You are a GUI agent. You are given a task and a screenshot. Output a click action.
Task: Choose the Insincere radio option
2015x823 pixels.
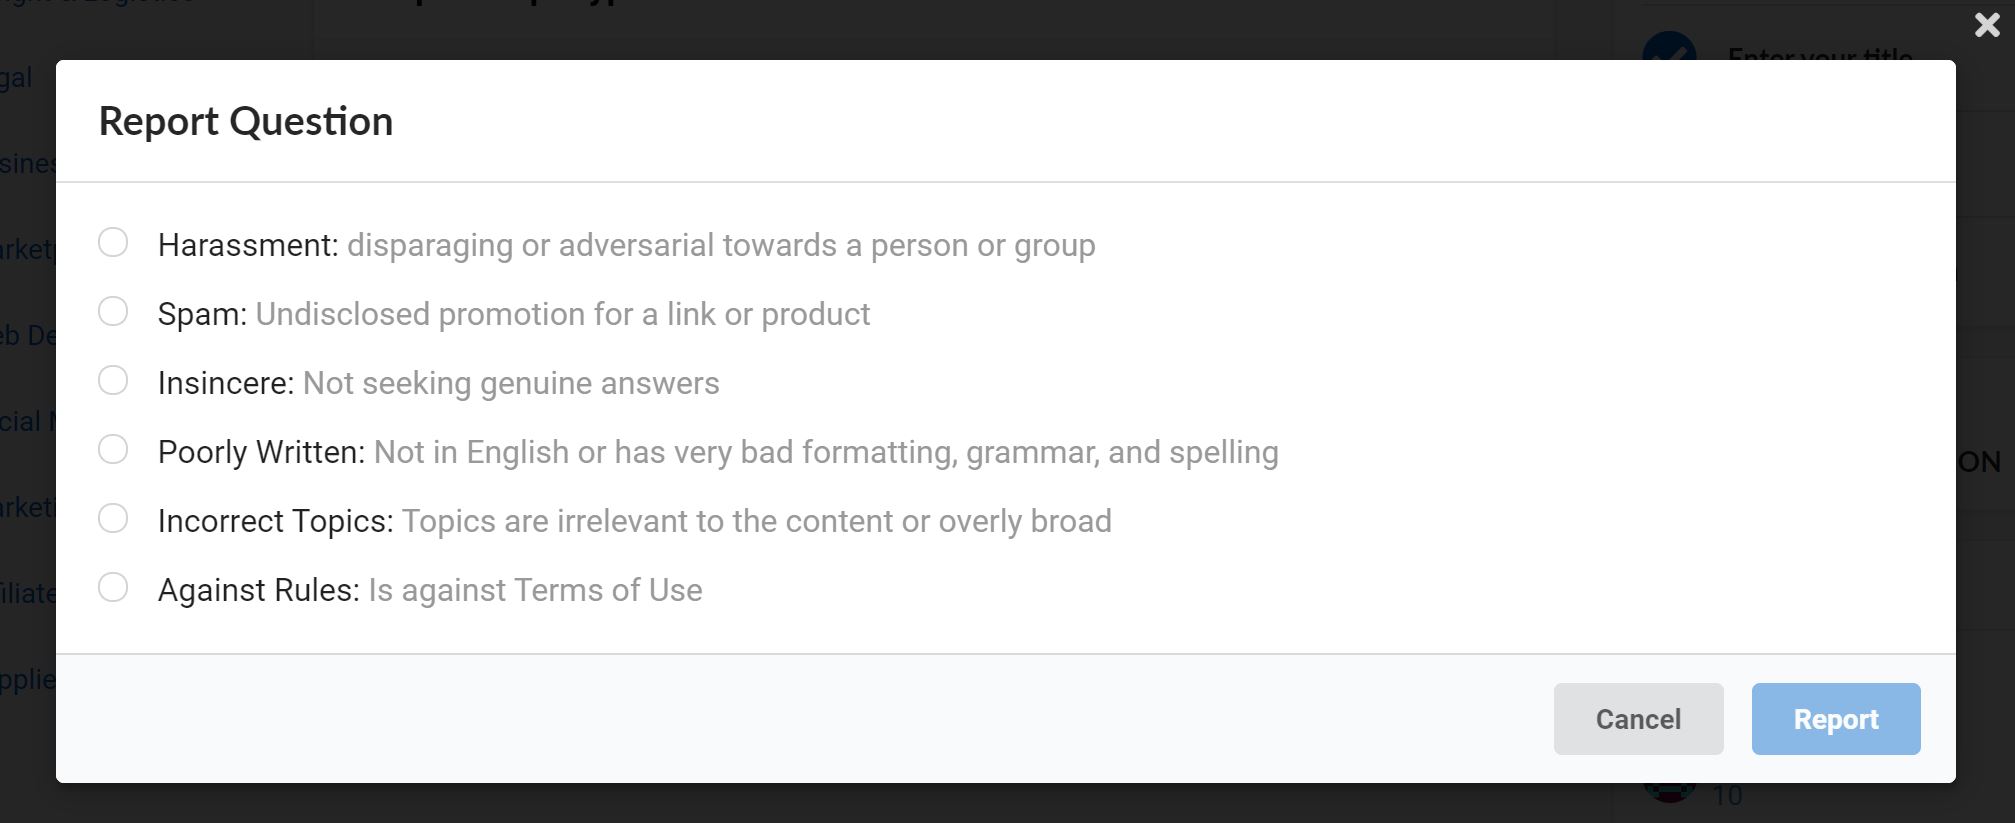pos(113,381)
